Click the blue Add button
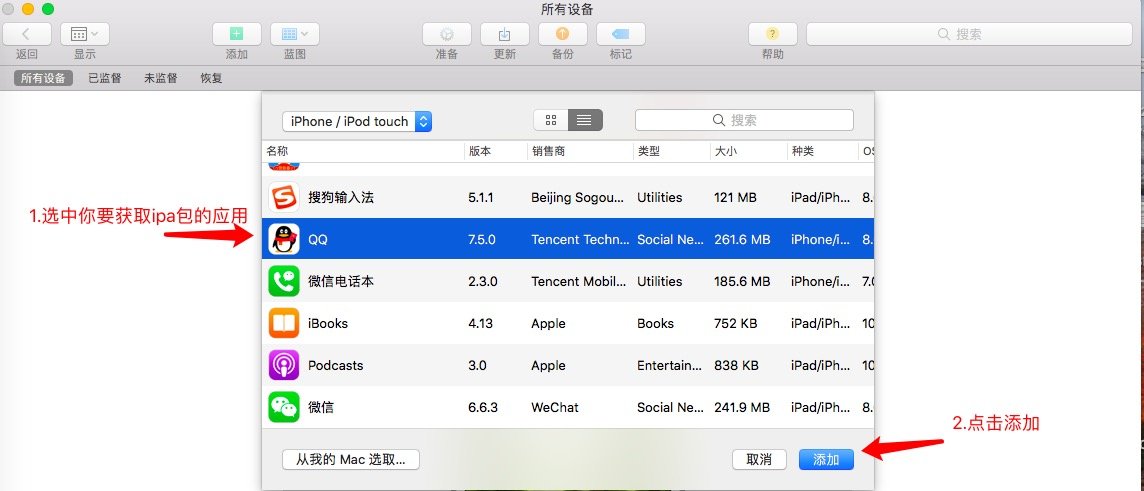1144x491 pixels. (826, 459)
